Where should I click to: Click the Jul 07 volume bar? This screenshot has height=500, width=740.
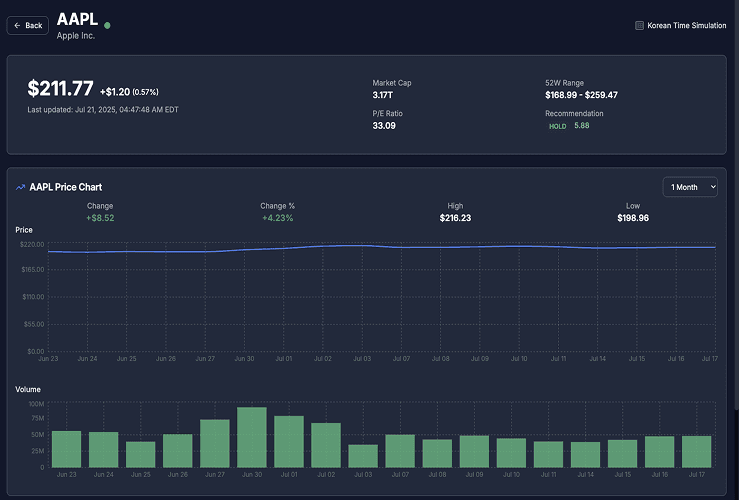pos(400,451)
